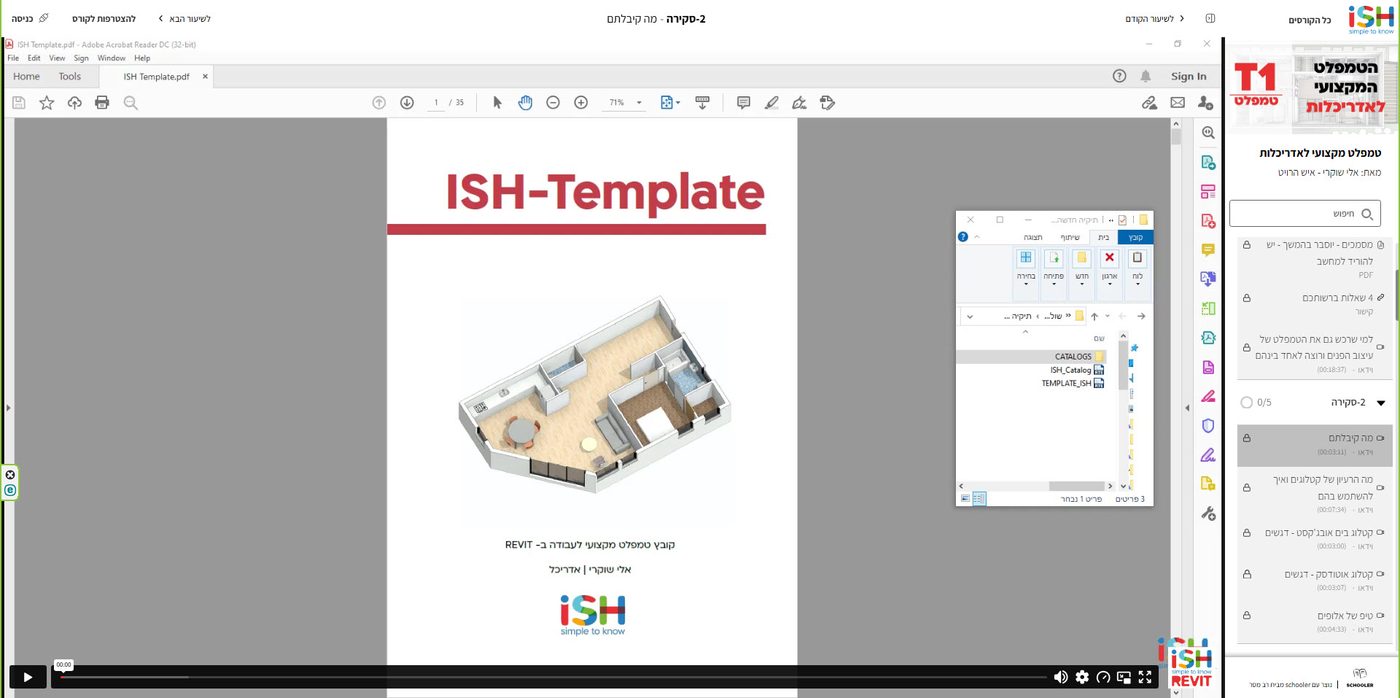The height and width of the screenshot is (698, 1400).
Task: Open the Window menu in Acrobat
Action: pyautogui.click(x=111, y=58)
